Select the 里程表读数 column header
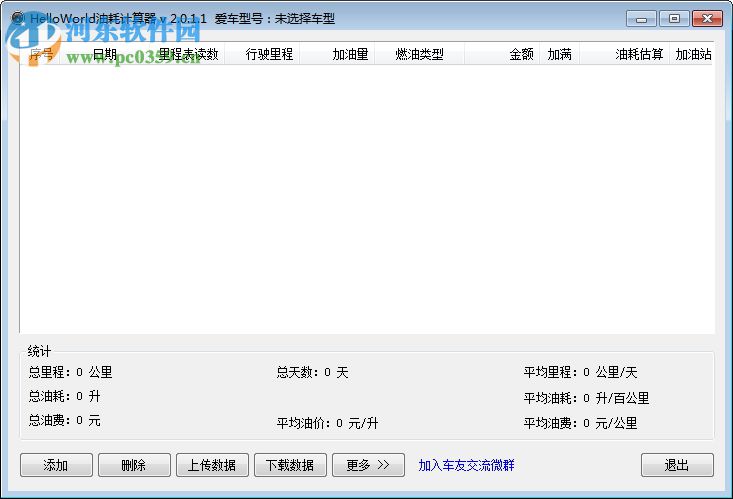 click(188, 54)
